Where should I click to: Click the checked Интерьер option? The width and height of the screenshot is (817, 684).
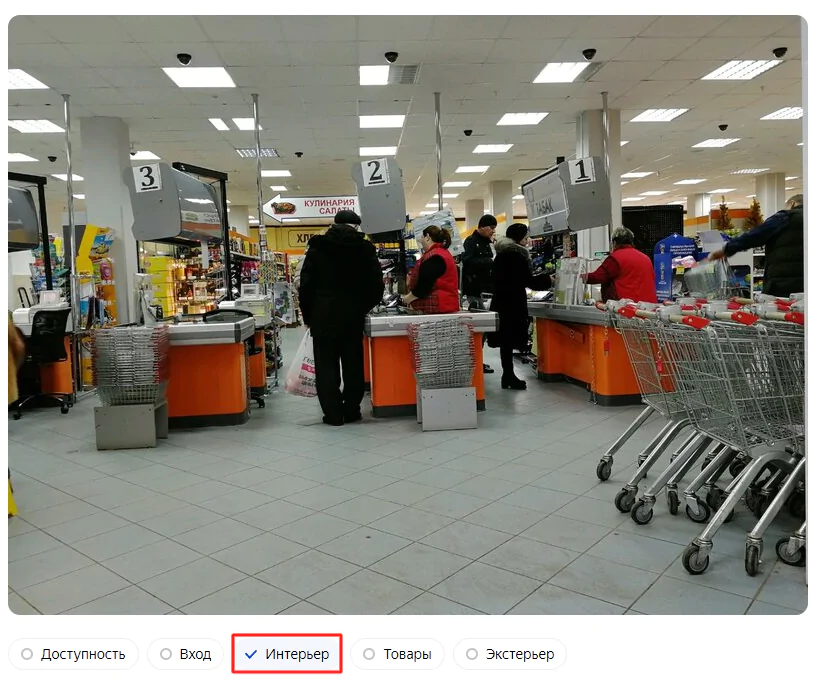coord(287,654)
